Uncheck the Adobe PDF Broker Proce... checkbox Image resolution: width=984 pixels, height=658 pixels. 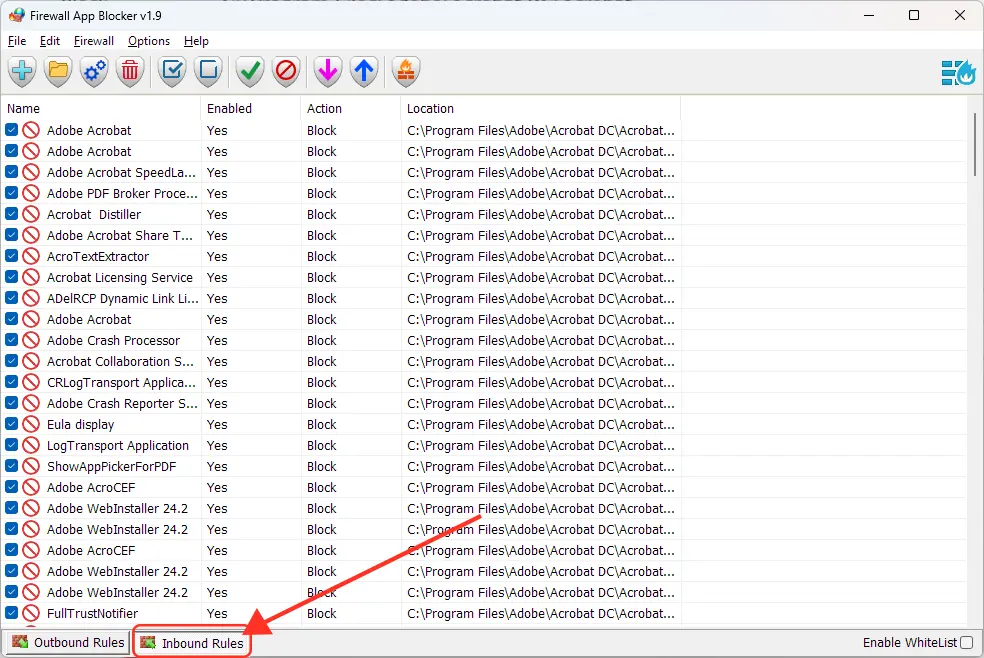[x=11, y=193]
